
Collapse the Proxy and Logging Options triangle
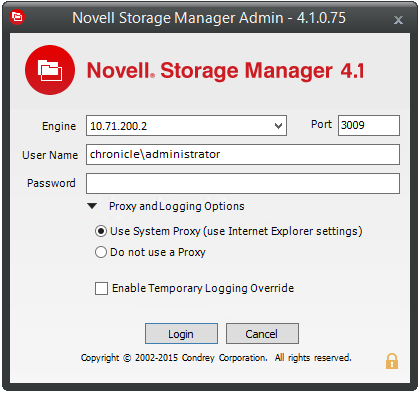coord(92,206)
